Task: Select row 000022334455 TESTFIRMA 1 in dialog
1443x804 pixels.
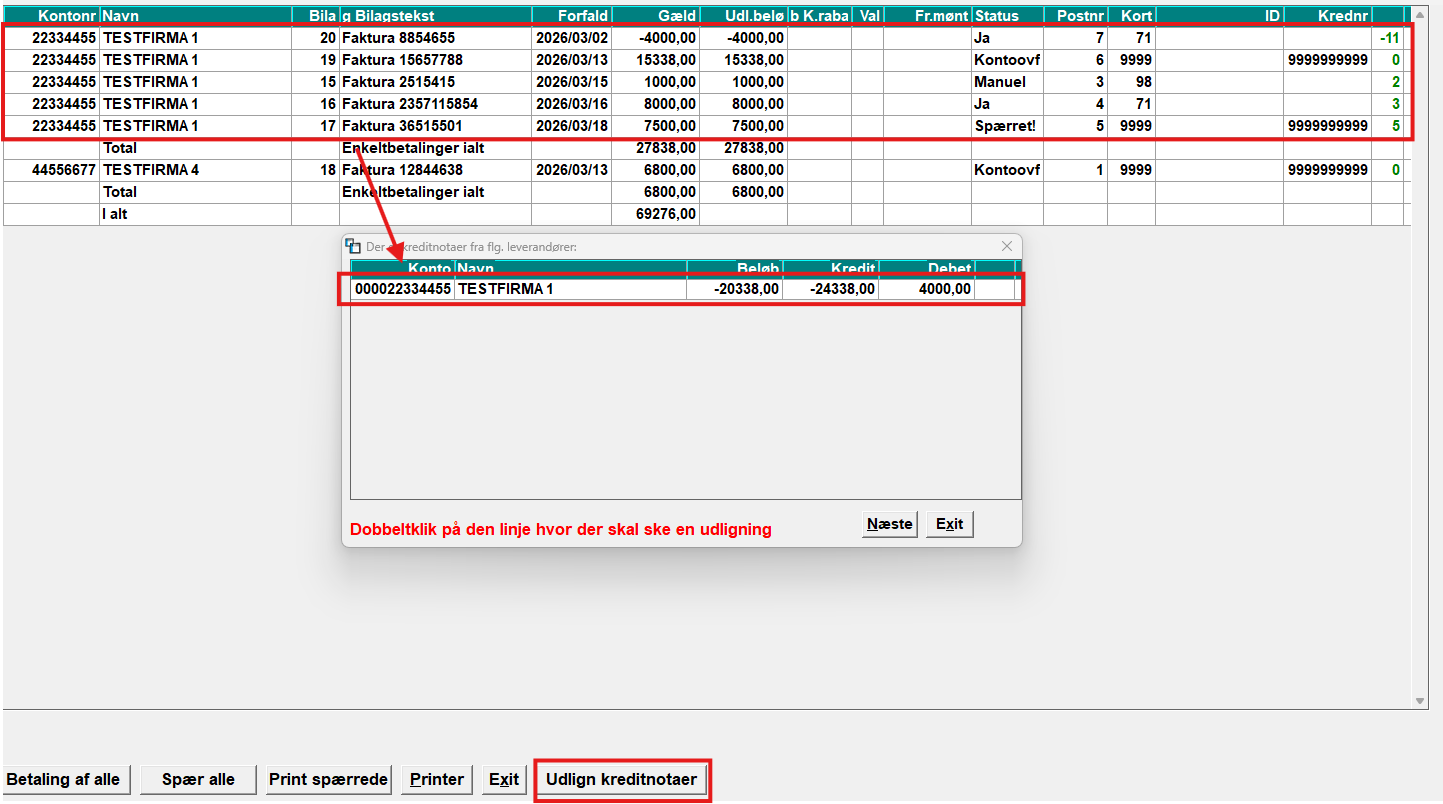Action: tap(686, 289)
